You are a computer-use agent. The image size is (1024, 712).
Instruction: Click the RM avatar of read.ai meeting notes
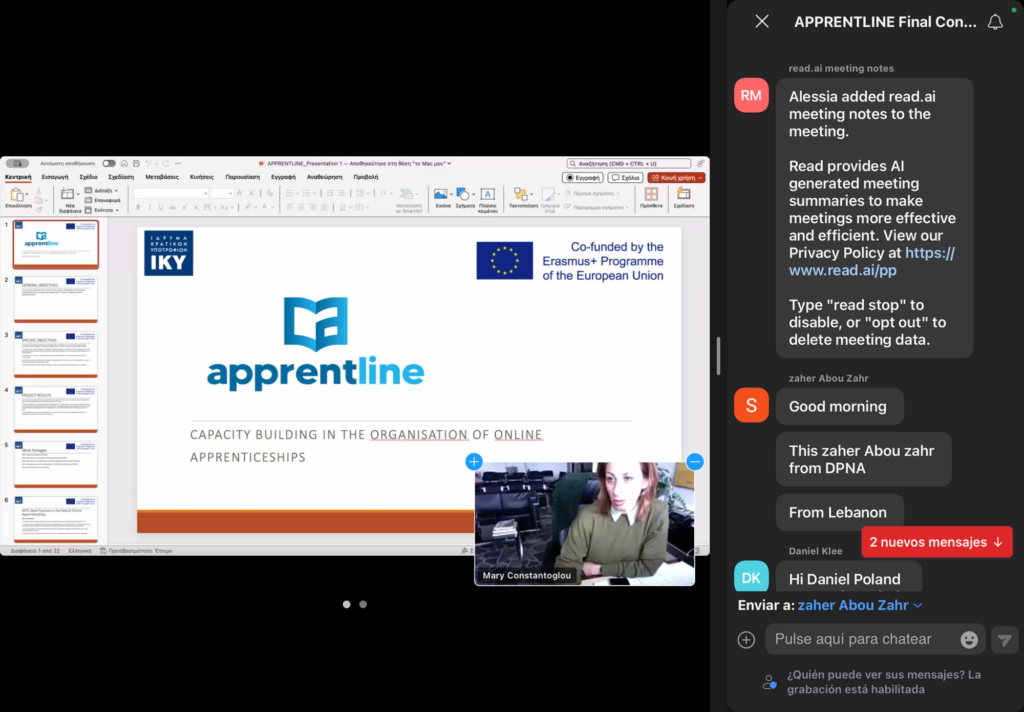click(751, 95)
